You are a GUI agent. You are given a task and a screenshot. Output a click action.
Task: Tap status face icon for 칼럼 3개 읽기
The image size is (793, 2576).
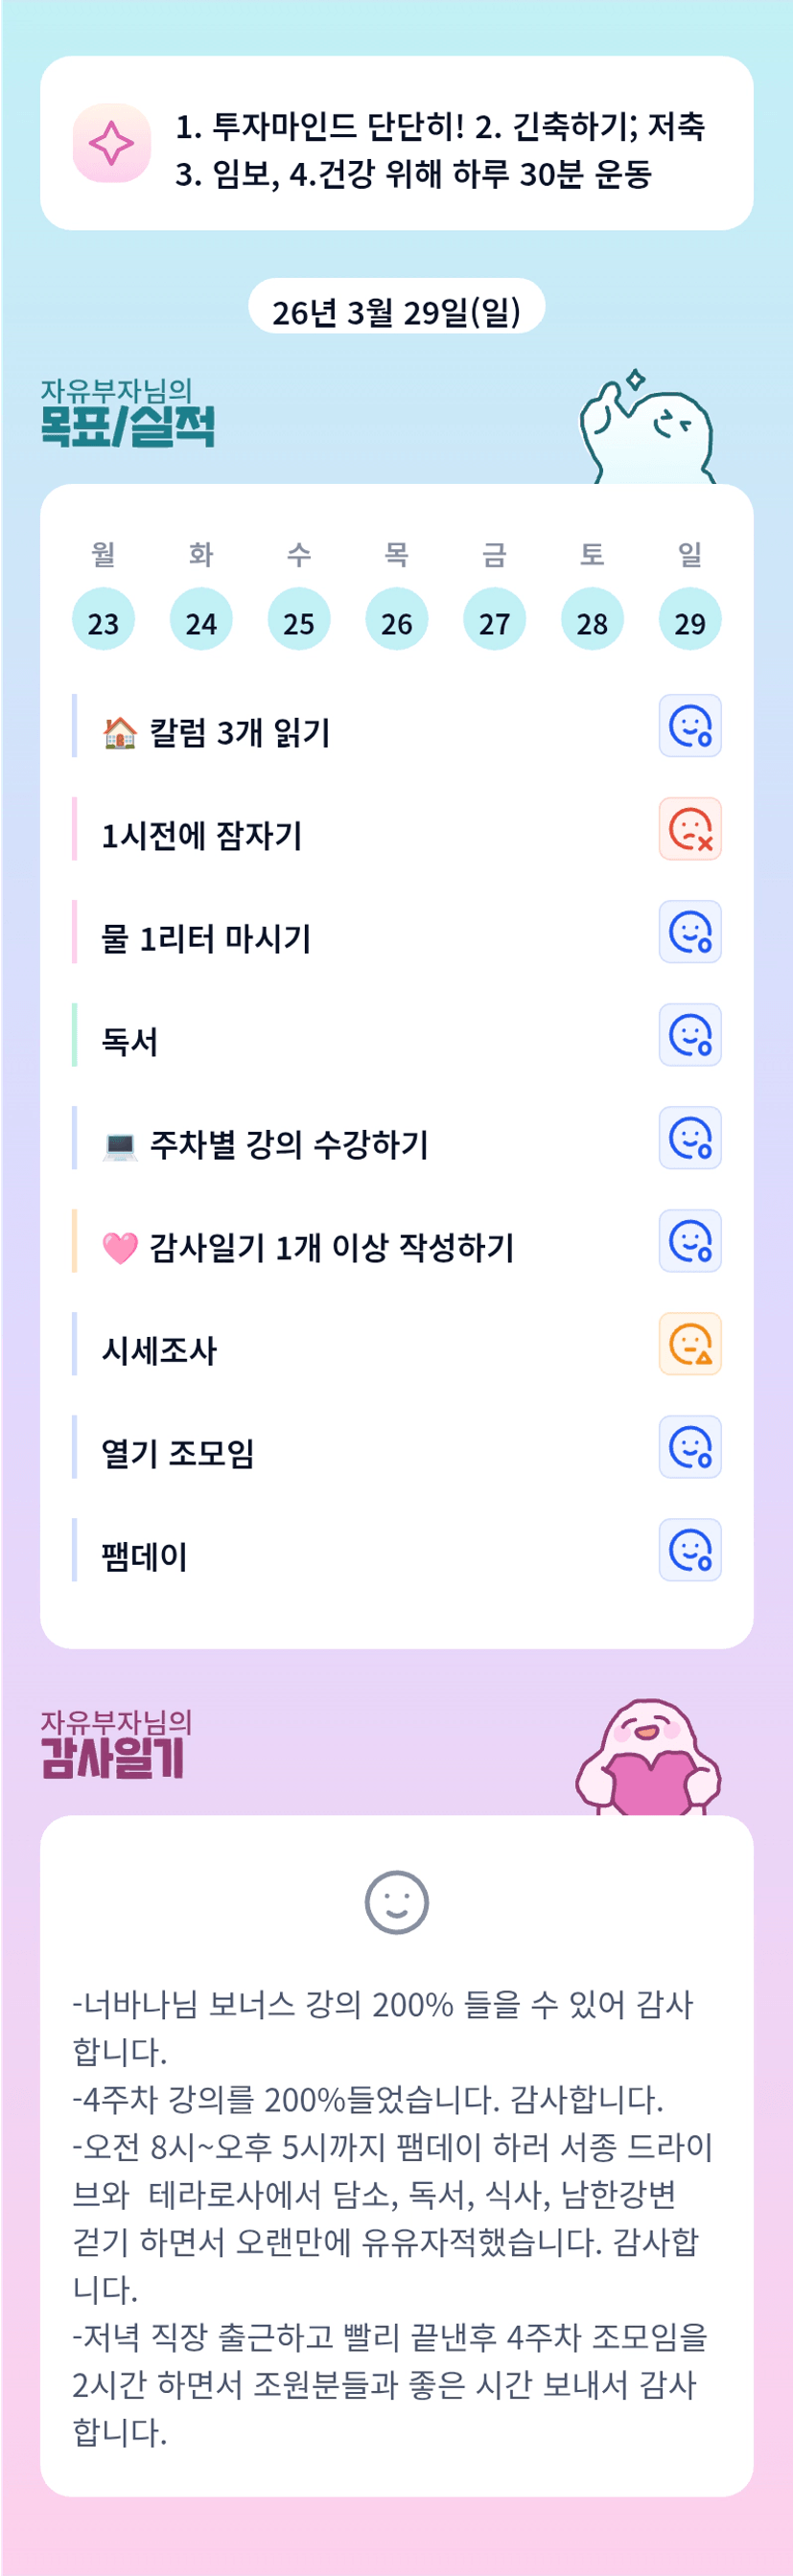point(689,726)
